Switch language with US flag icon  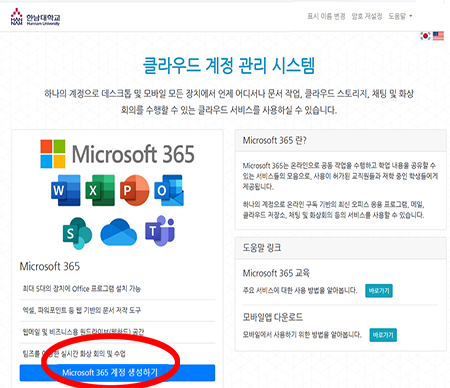[438, 36]
